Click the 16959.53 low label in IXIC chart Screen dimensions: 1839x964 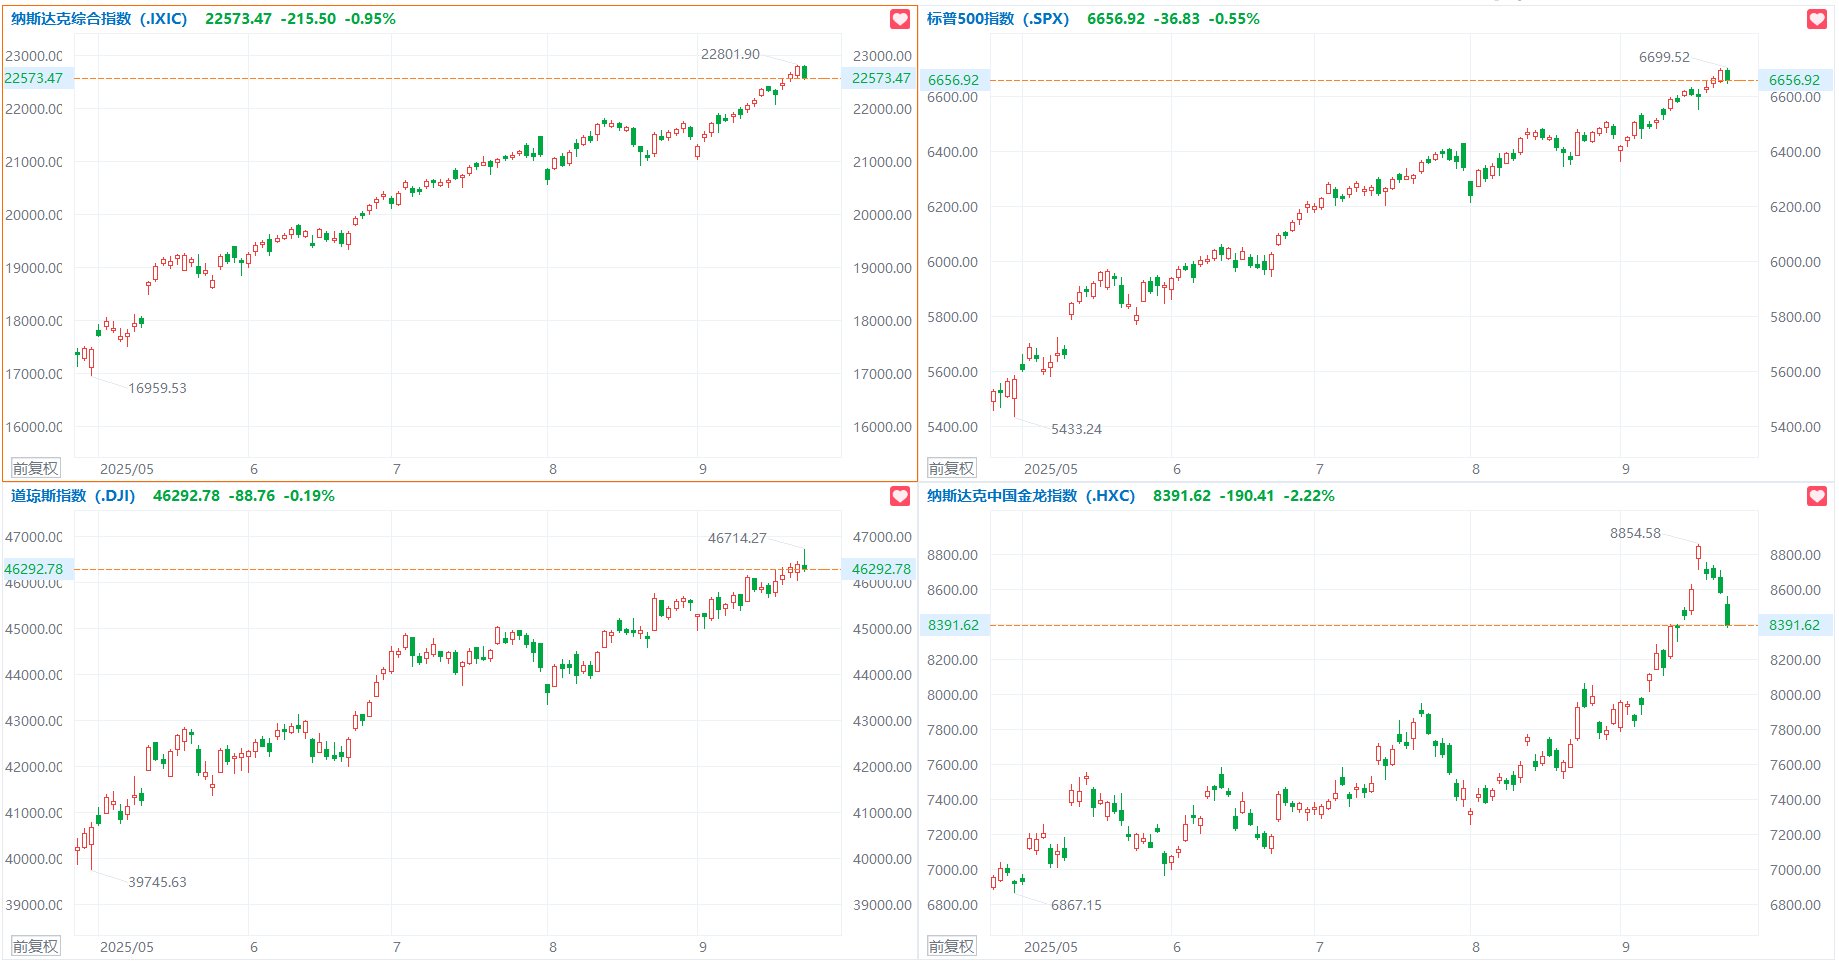coord(157,388)
